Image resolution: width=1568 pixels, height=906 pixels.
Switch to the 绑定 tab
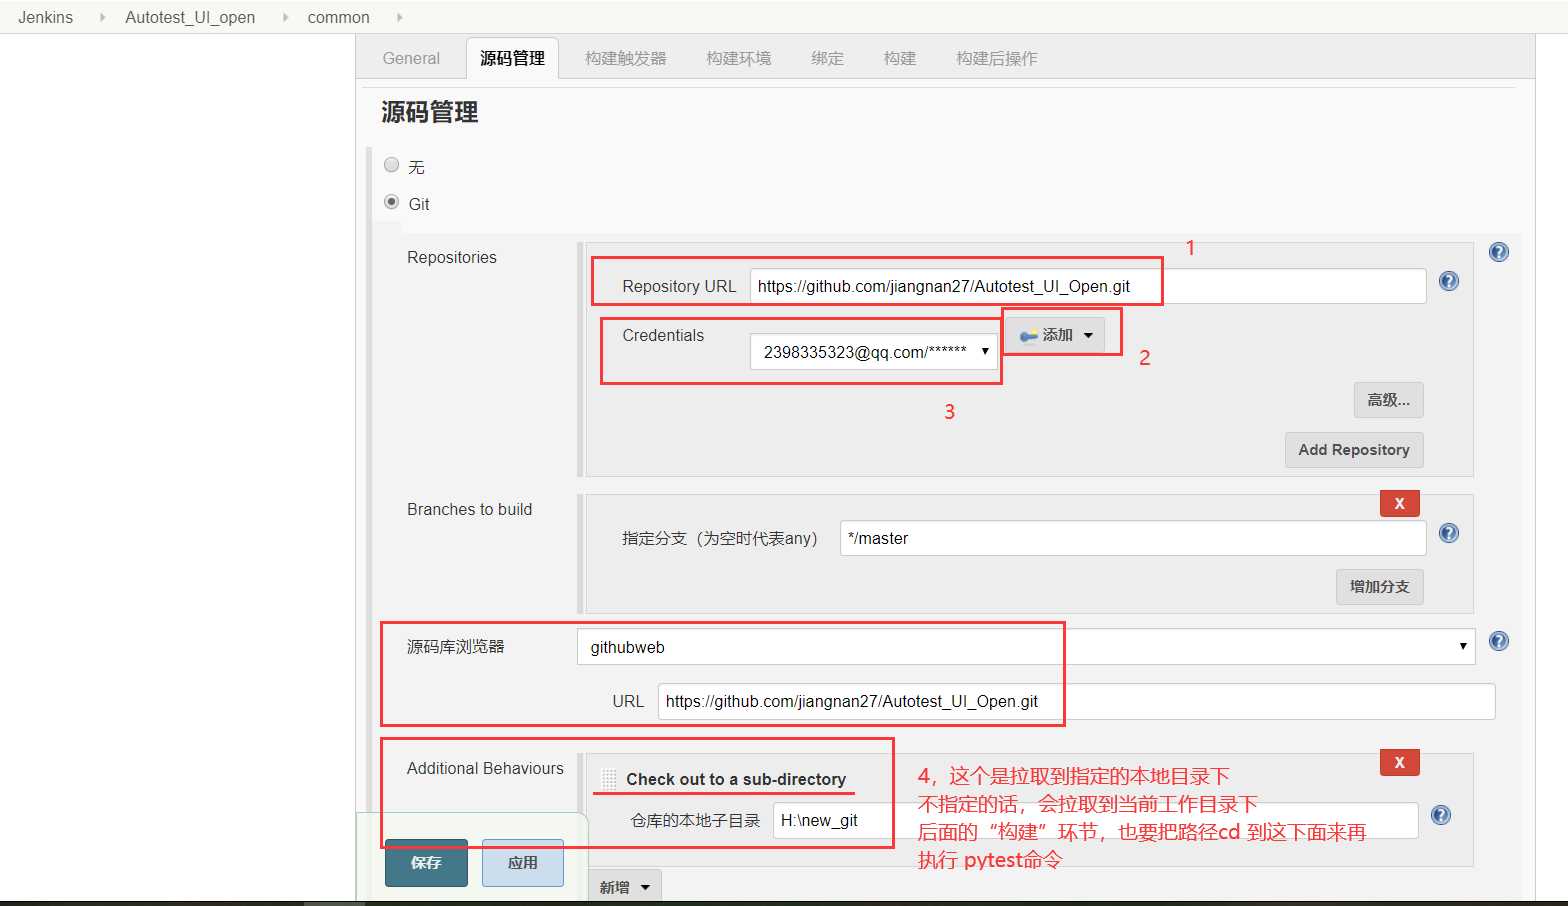click(x=827, y=58)
